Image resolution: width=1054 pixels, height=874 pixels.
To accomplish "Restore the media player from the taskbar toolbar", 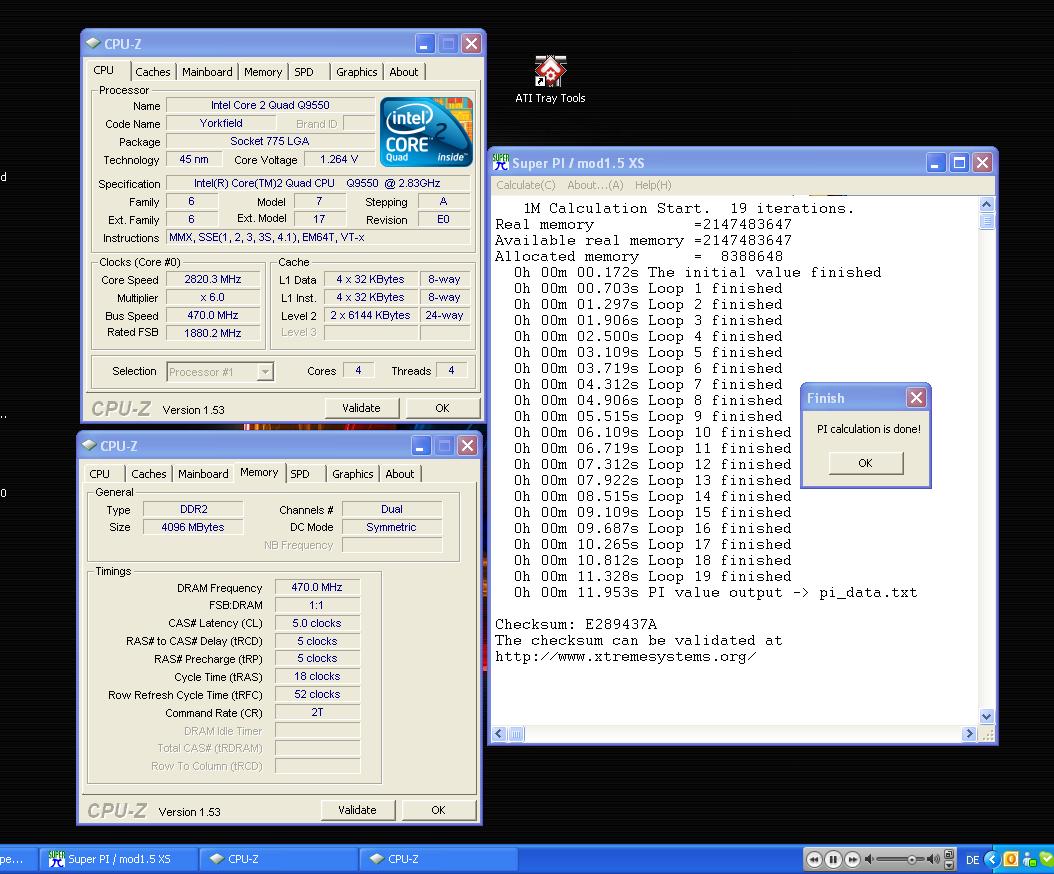I will (949, 854).
